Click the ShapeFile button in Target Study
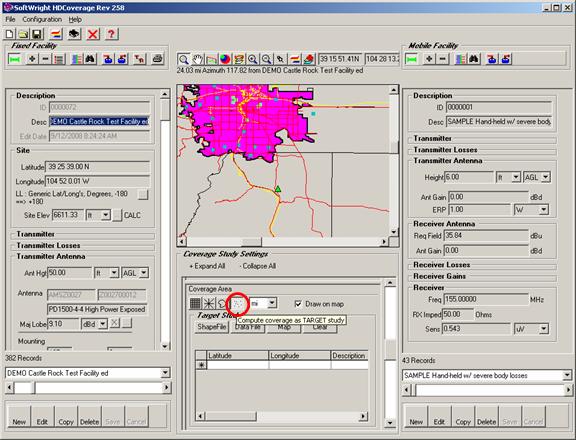Screen dimensions: 576x440 click(x=212, y=327)
